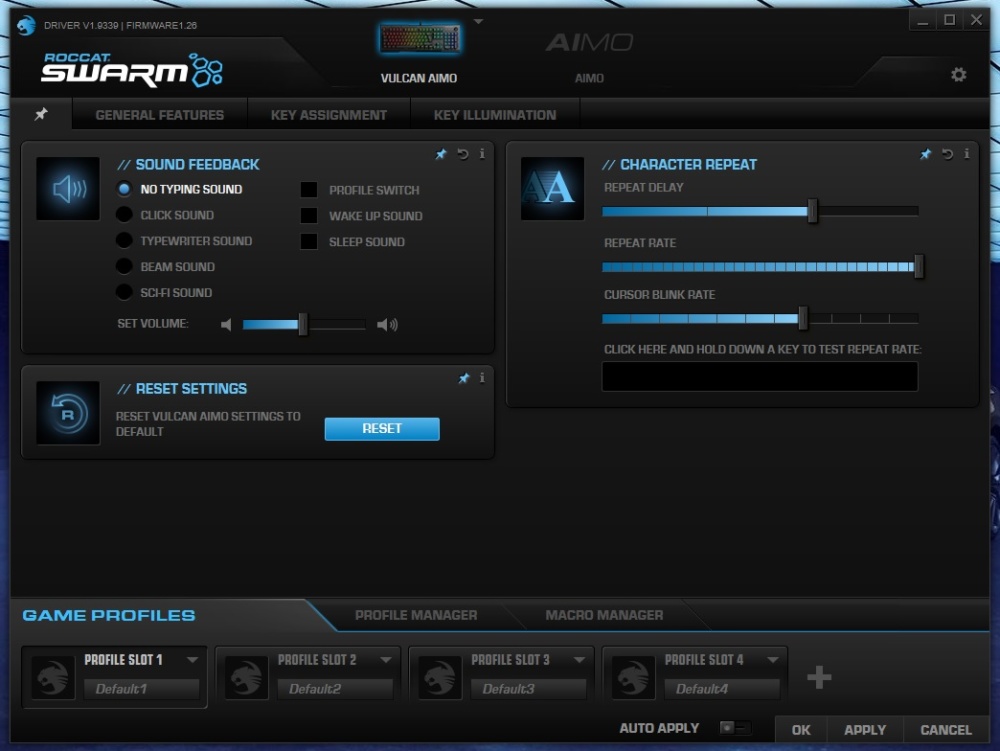Screen dimensions: 1000x751
Task: Reset Character Repeat panel with undo icon
Action: tap(947, 154)
